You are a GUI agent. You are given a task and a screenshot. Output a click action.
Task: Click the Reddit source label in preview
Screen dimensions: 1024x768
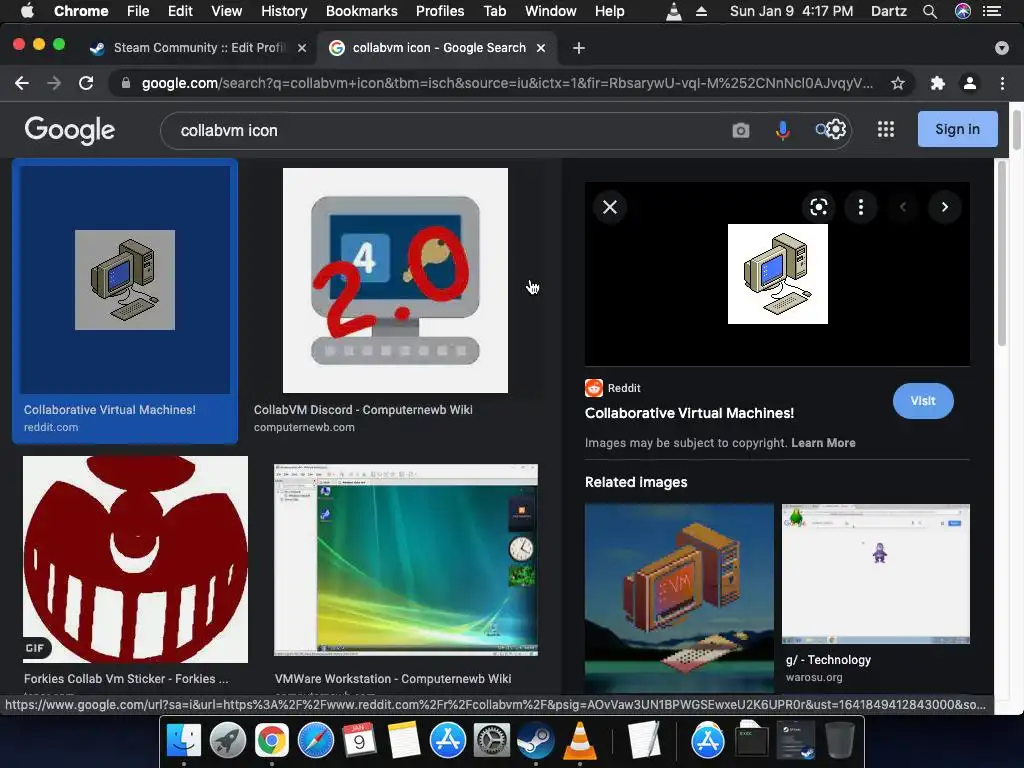[613, 388]
